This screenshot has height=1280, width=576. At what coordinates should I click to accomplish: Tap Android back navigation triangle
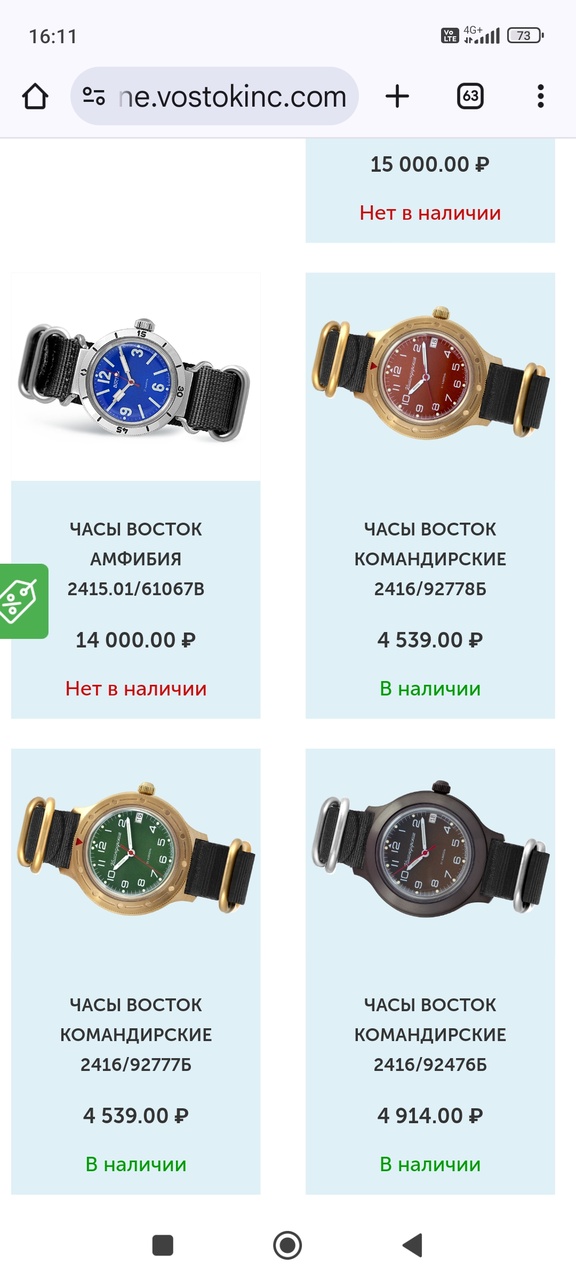412,1244
